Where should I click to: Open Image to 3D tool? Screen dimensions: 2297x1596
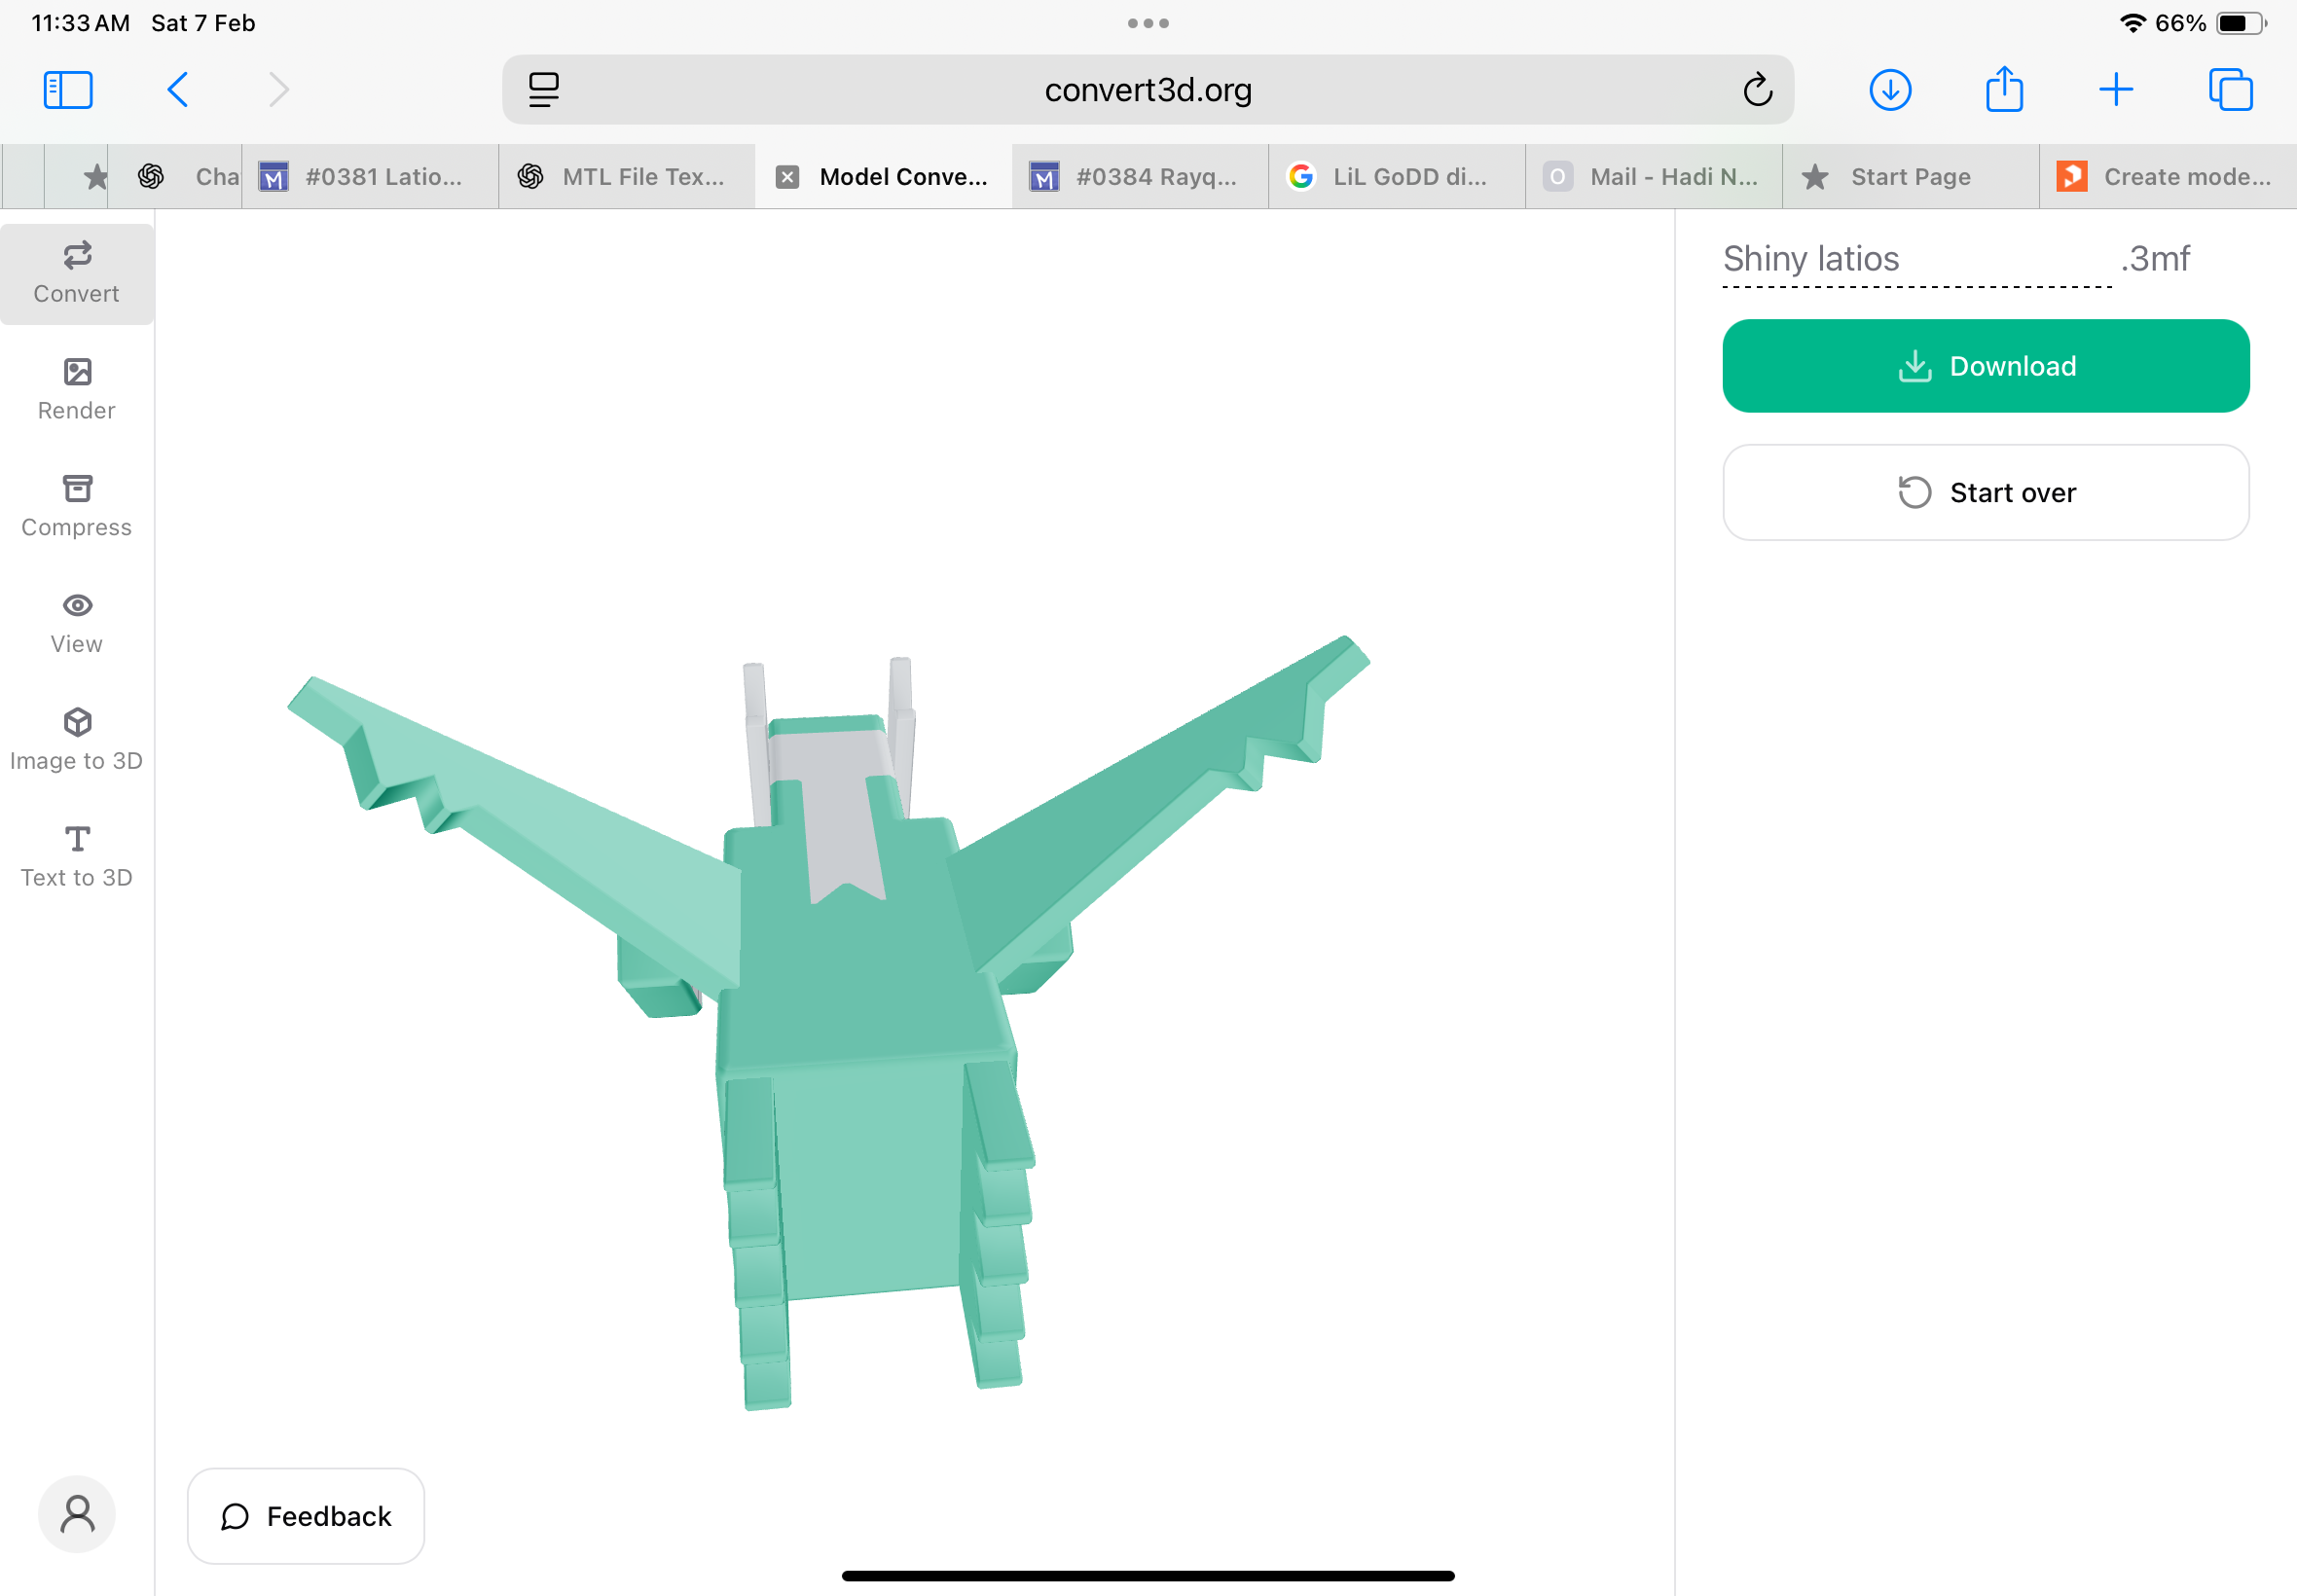(77, 741)
